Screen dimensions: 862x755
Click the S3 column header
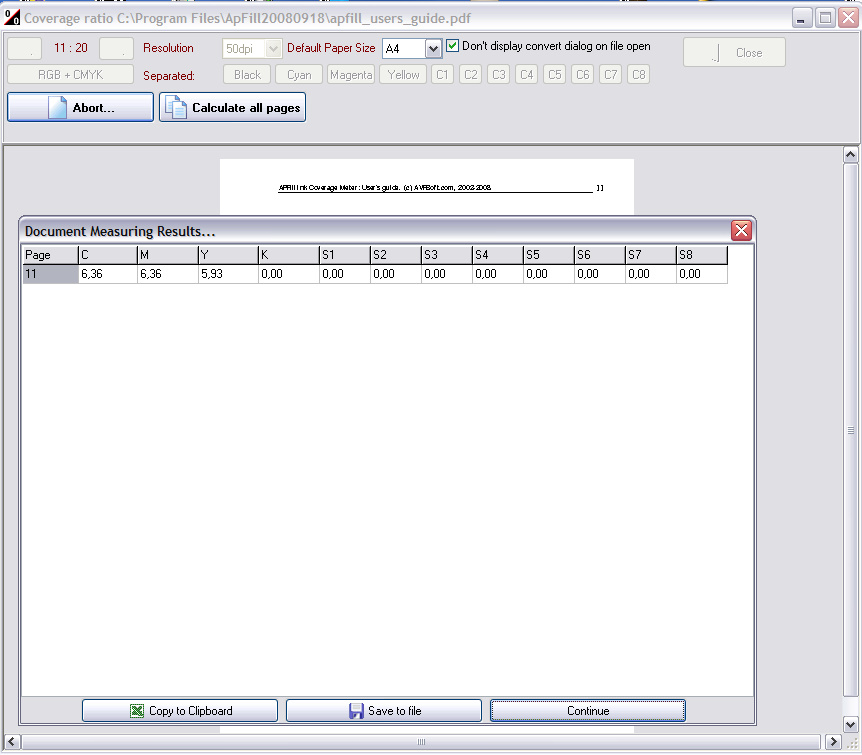click(x=447, y=255)
